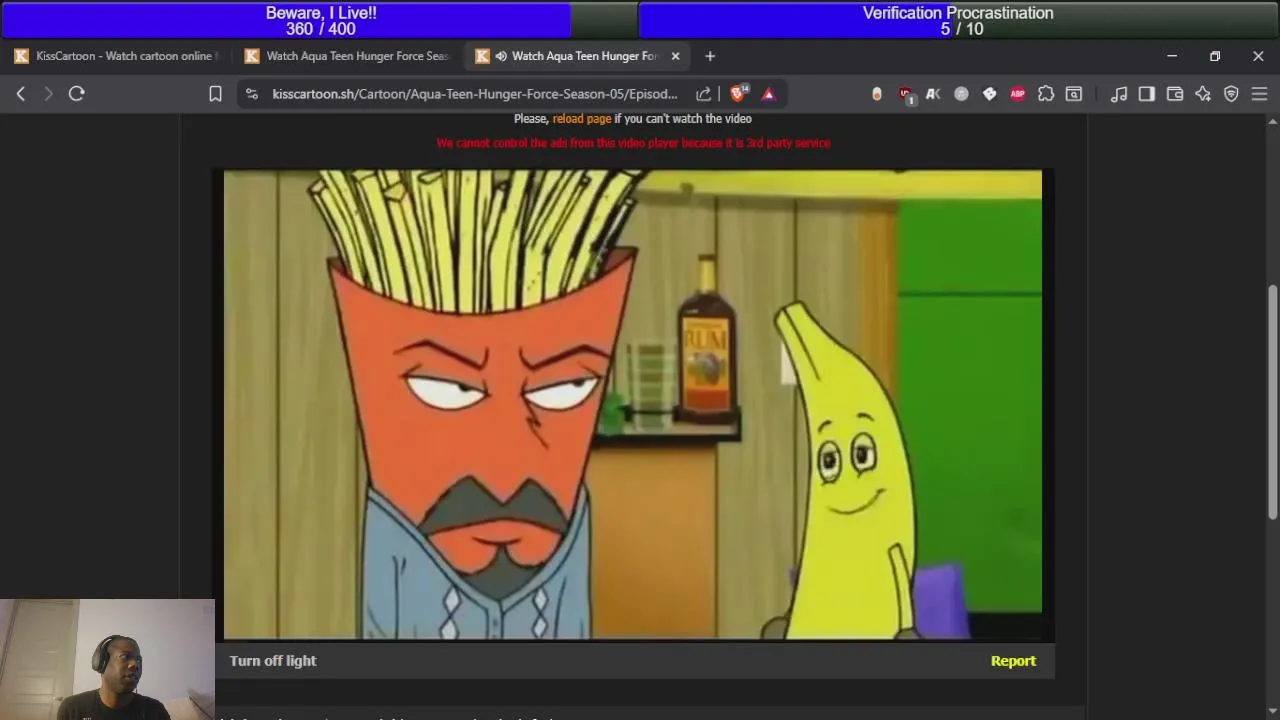The width and height of the screenshot is (1280, 720).
Task: Click the tab search window icon
Action: point(1074,94)
